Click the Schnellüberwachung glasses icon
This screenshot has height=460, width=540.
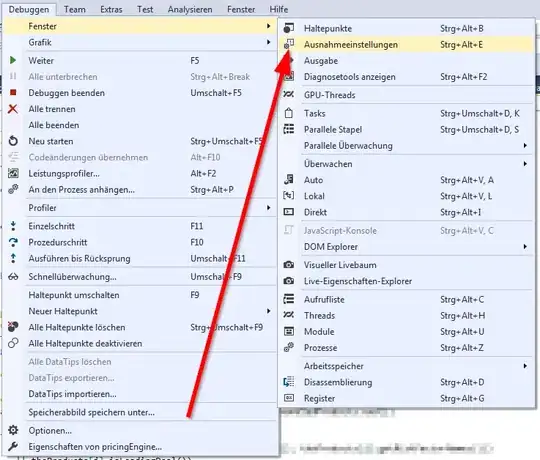pyautogui.click(x=13, y=276)
